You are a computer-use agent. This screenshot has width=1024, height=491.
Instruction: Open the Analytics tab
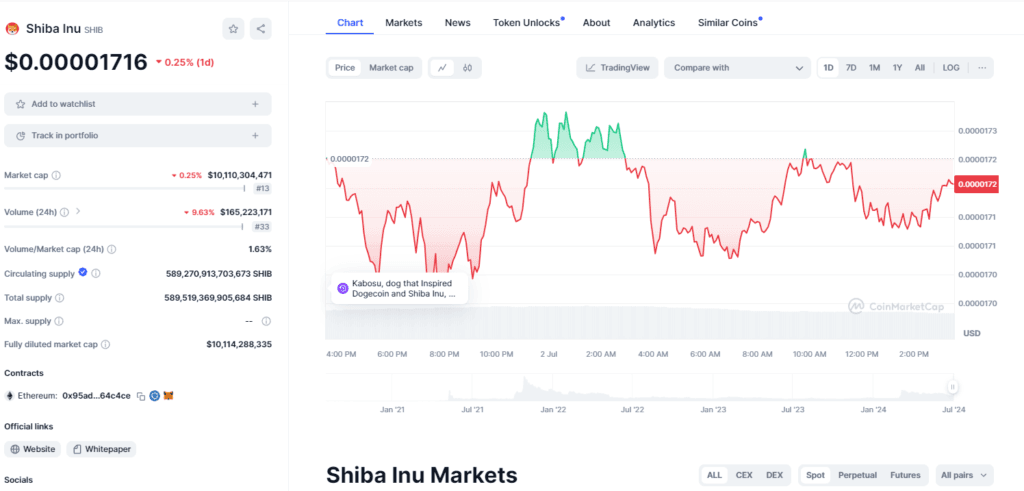(654, 23)
